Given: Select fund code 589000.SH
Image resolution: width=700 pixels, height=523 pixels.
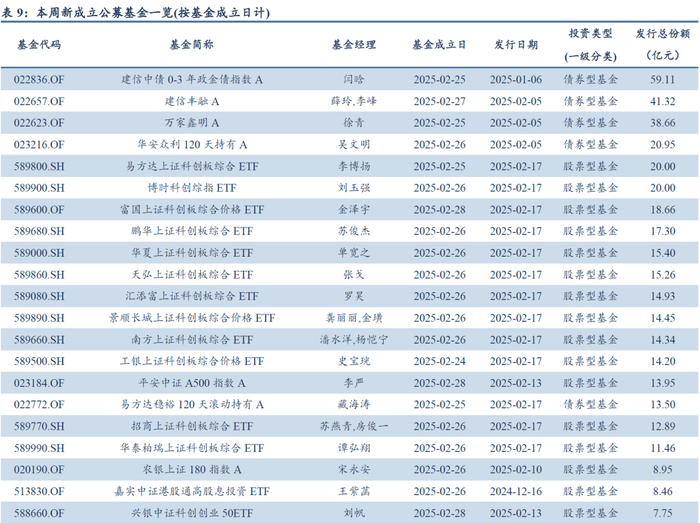Looking at the screenshot, I should [x=39, y=253].
